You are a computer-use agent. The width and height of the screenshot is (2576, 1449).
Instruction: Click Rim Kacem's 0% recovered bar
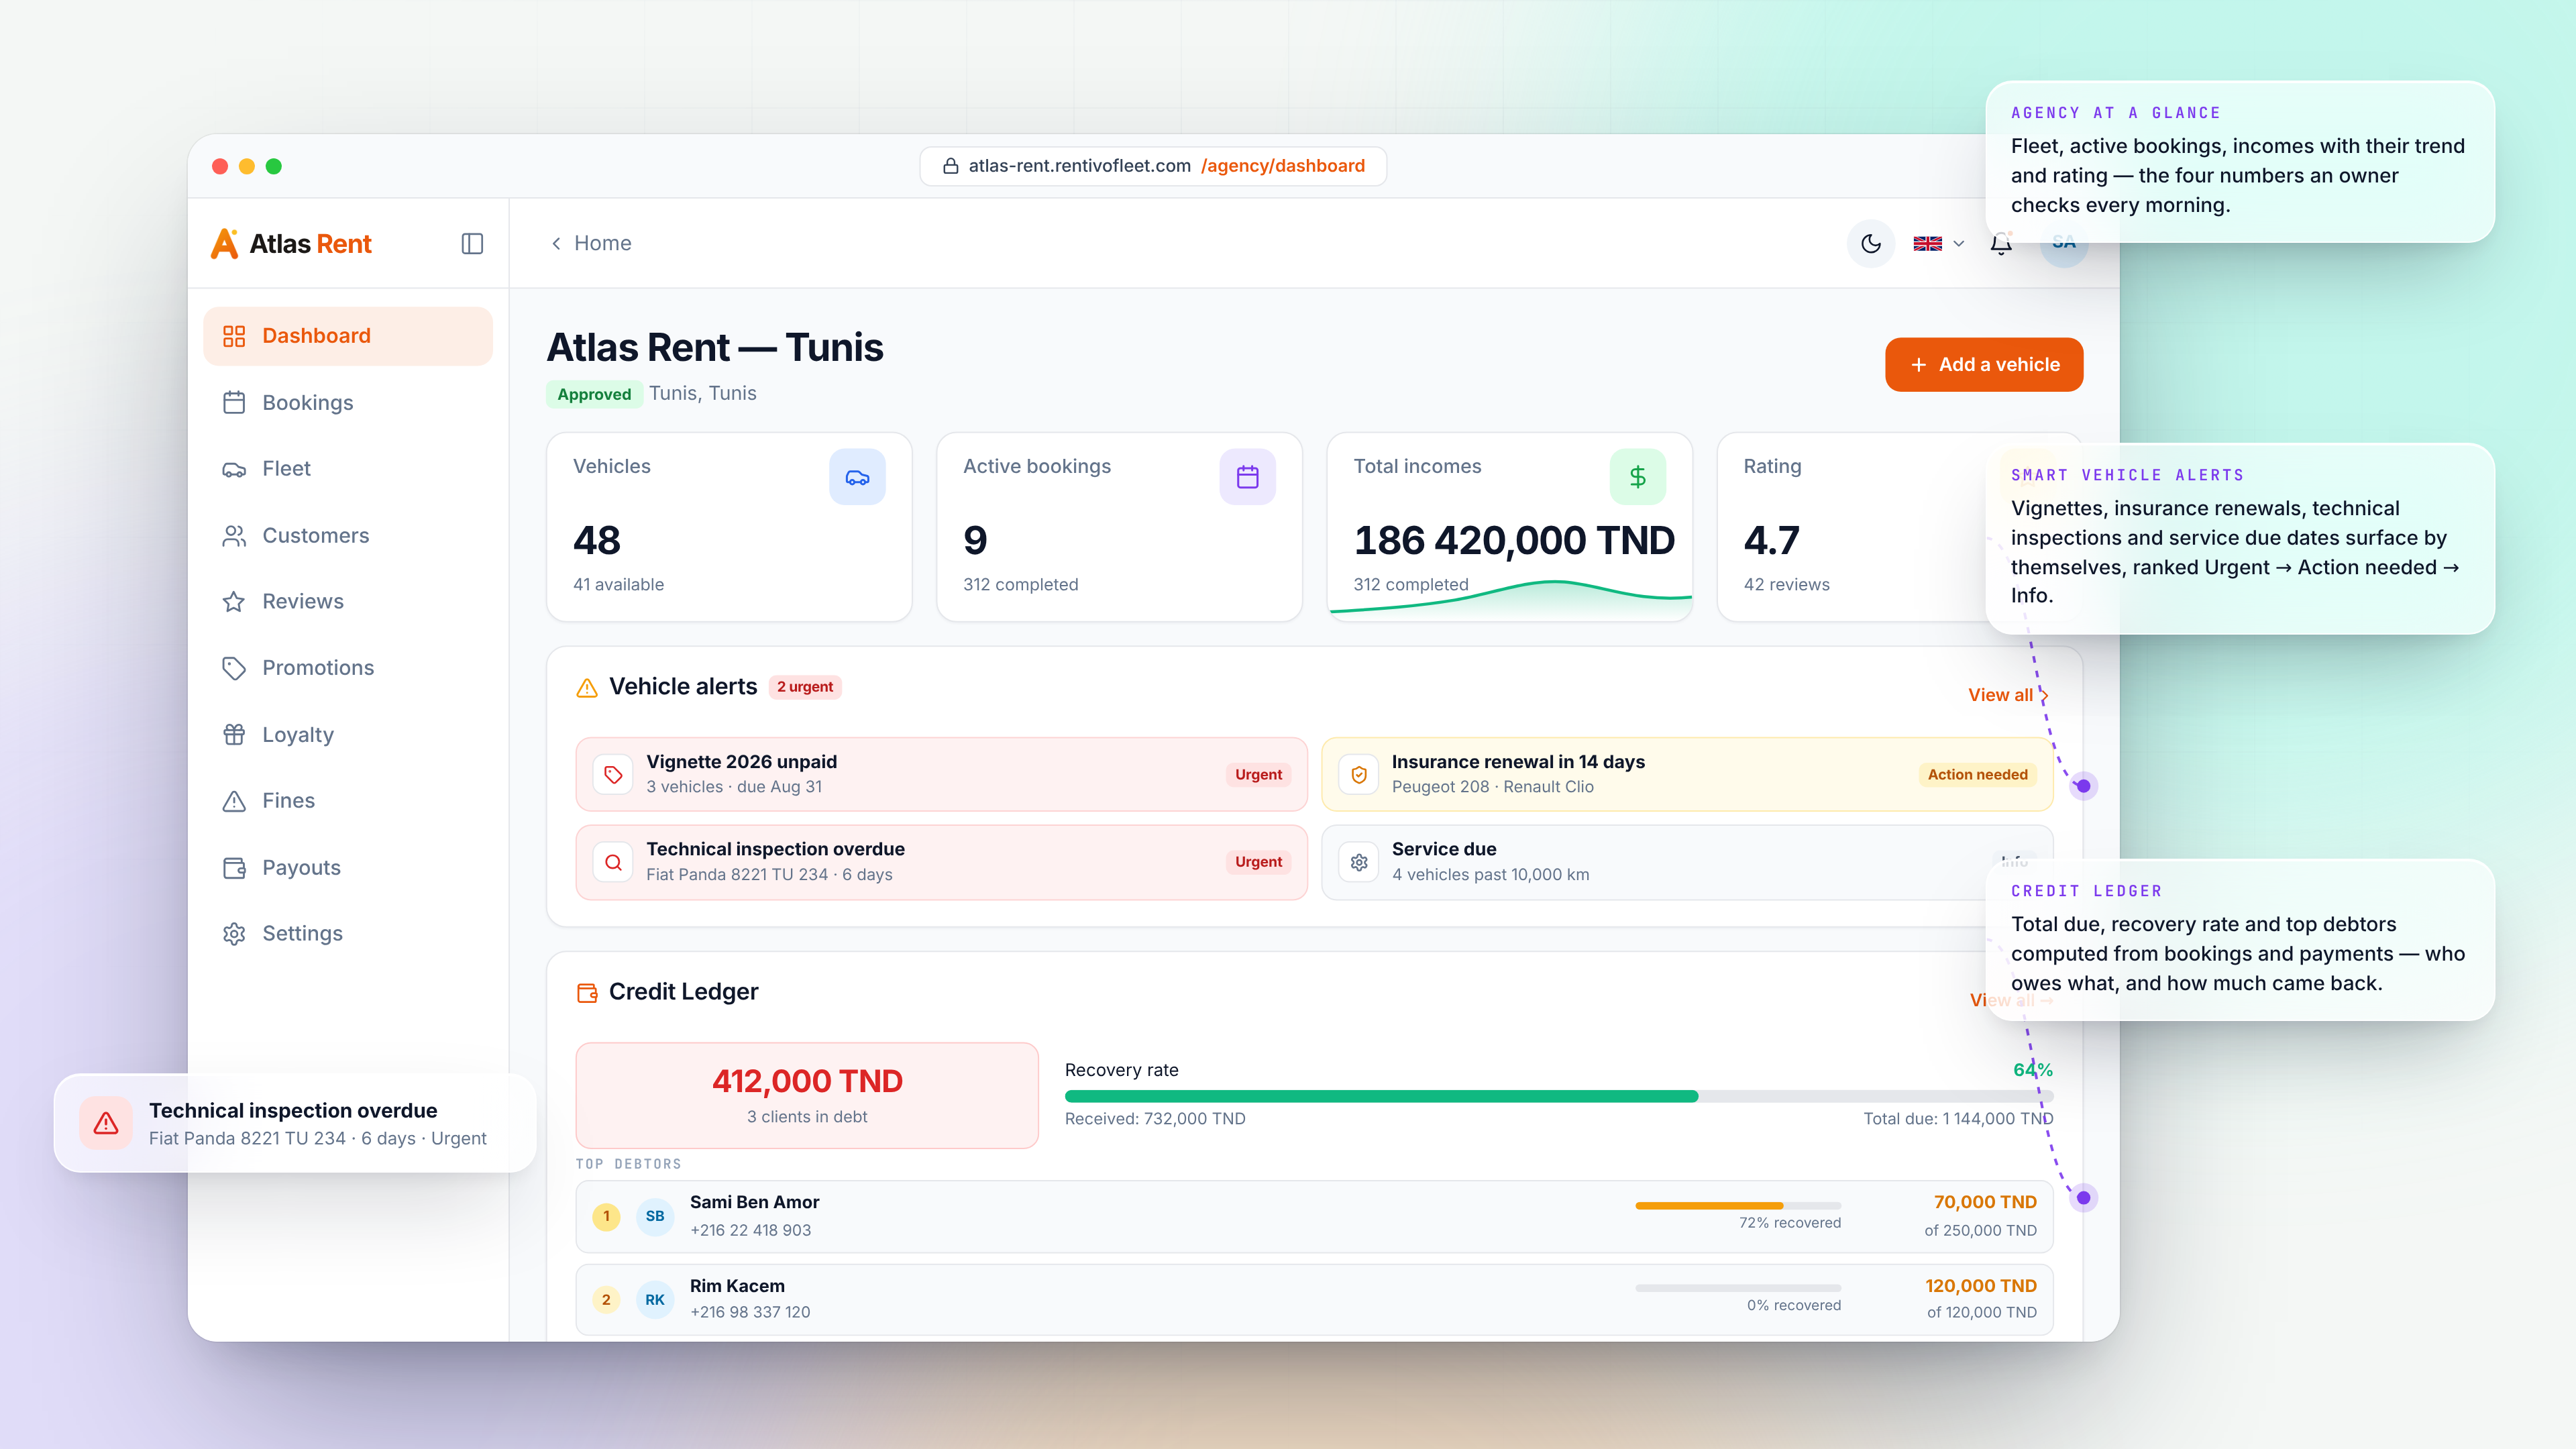point(1738,1288)
